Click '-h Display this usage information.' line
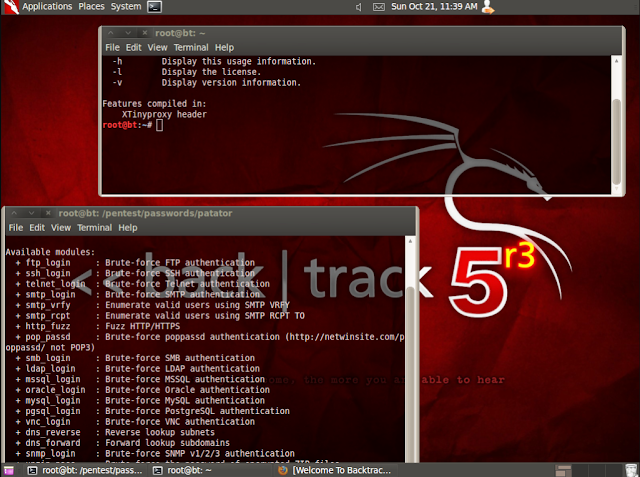Image resolution: width=640 pixels, height=477 pixels. pyautogui.click(x=214, y=62)
